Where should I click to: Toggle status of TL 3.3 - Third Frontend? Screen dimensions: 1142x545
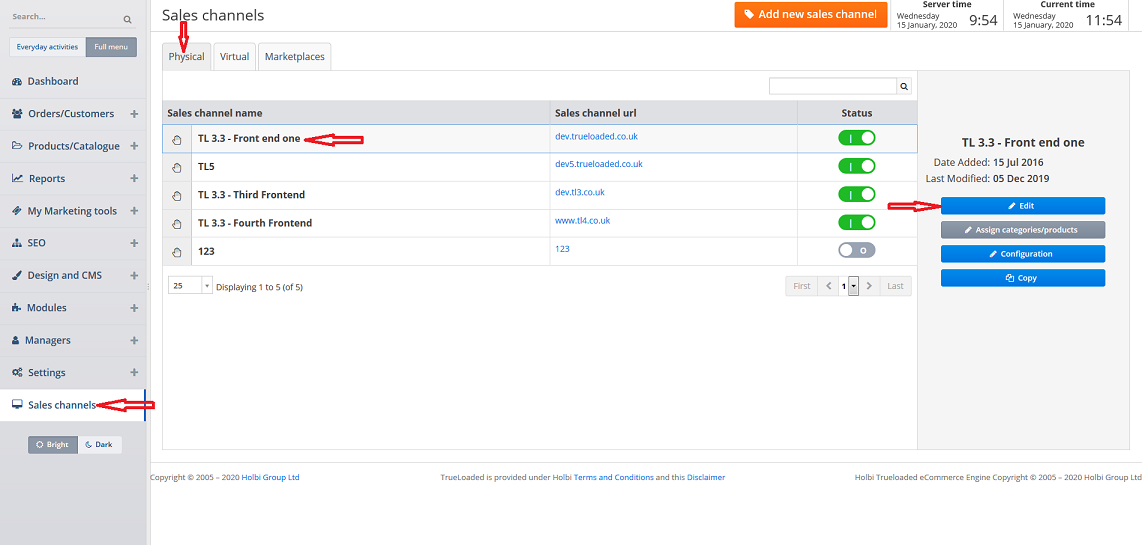pyautogui.click(x=856, y=194)
